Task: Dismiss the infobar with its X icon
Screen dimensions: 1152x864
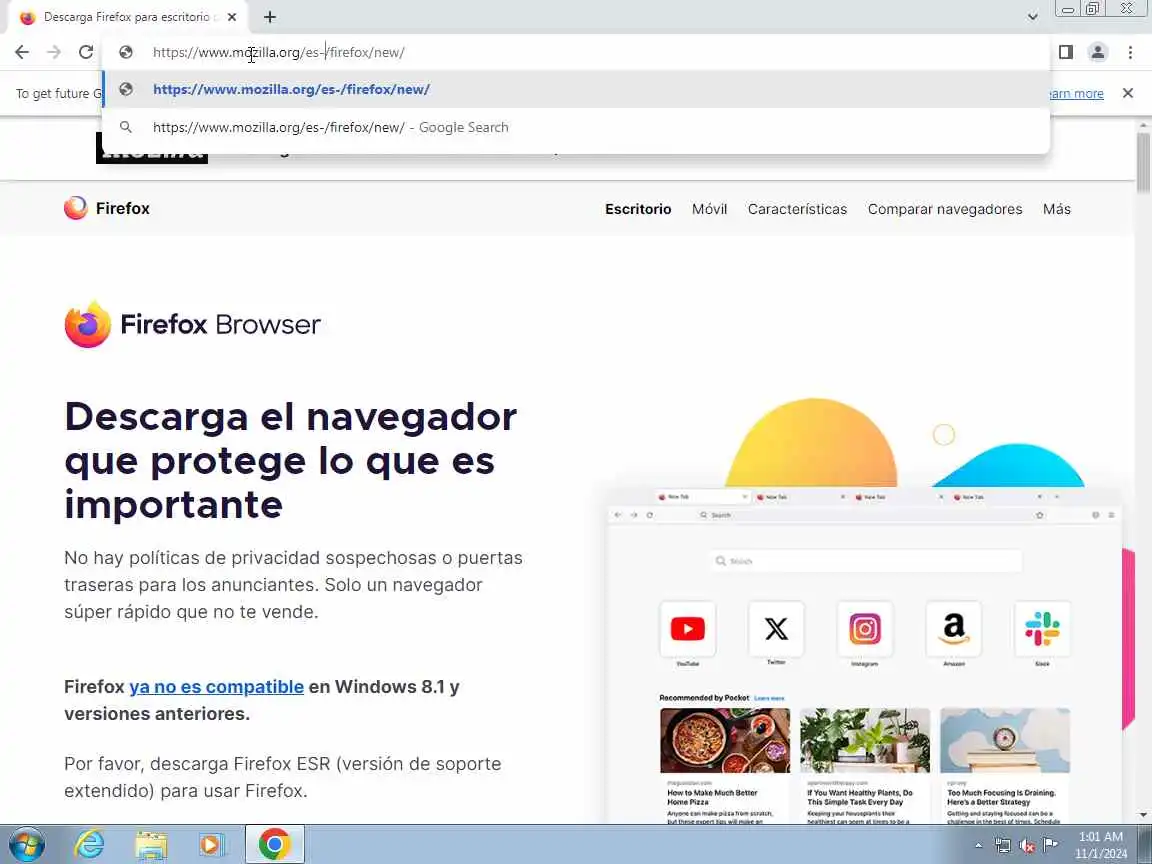Action: click(1128, 93)
